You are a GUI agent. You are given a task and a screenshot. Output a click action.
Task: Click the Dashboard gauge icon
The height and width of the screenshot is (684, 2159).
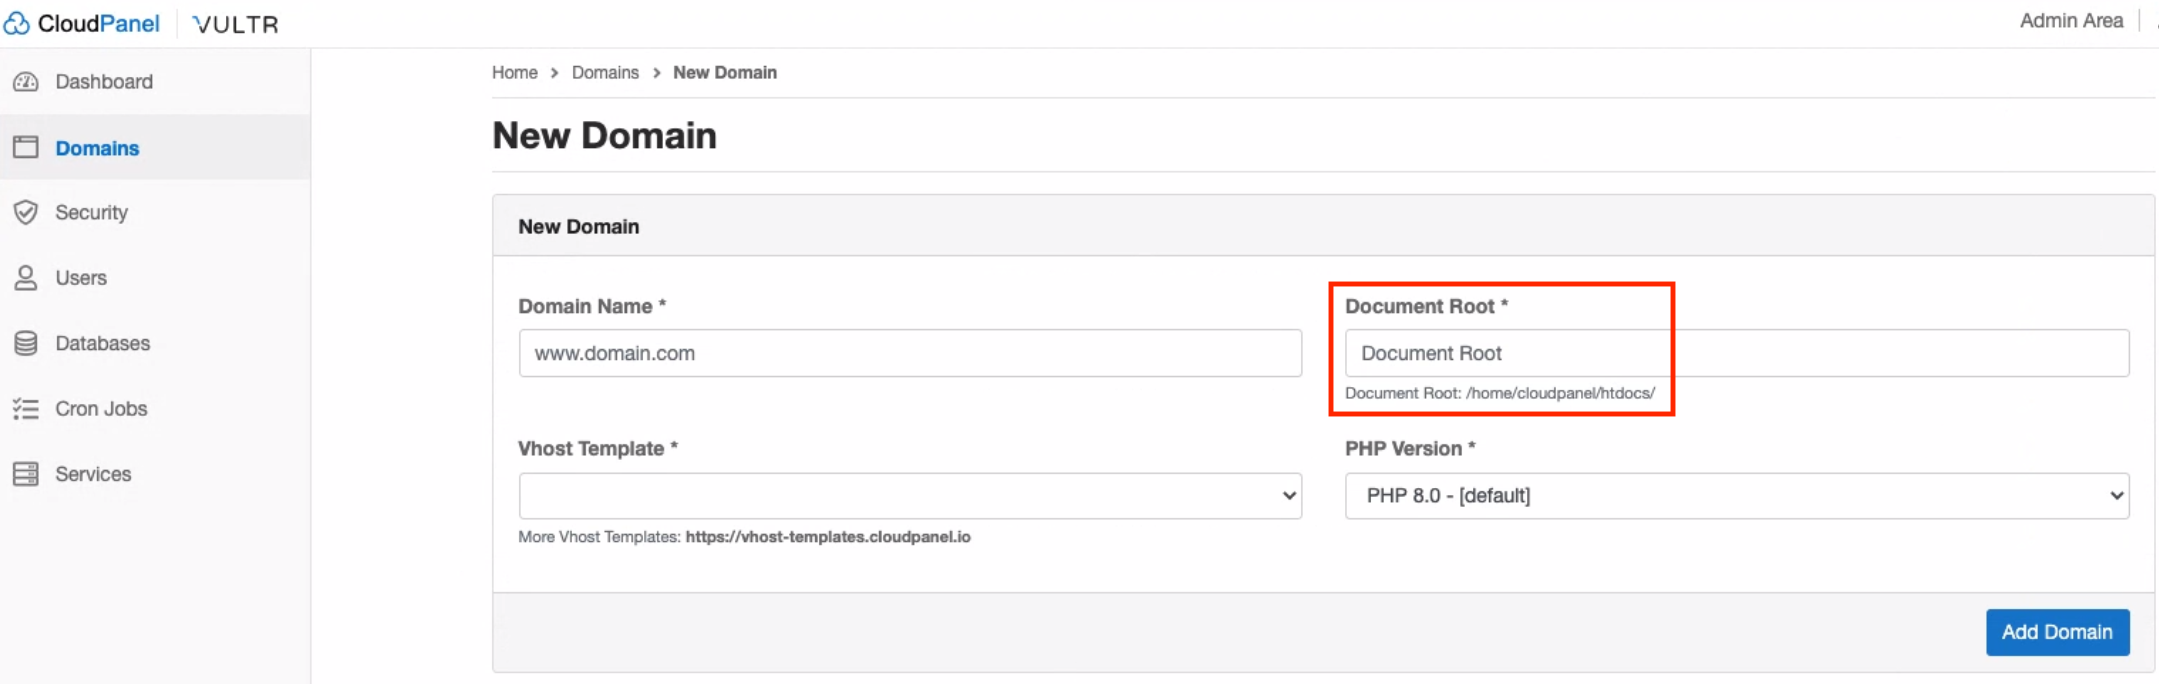click(x=26, y=82)
